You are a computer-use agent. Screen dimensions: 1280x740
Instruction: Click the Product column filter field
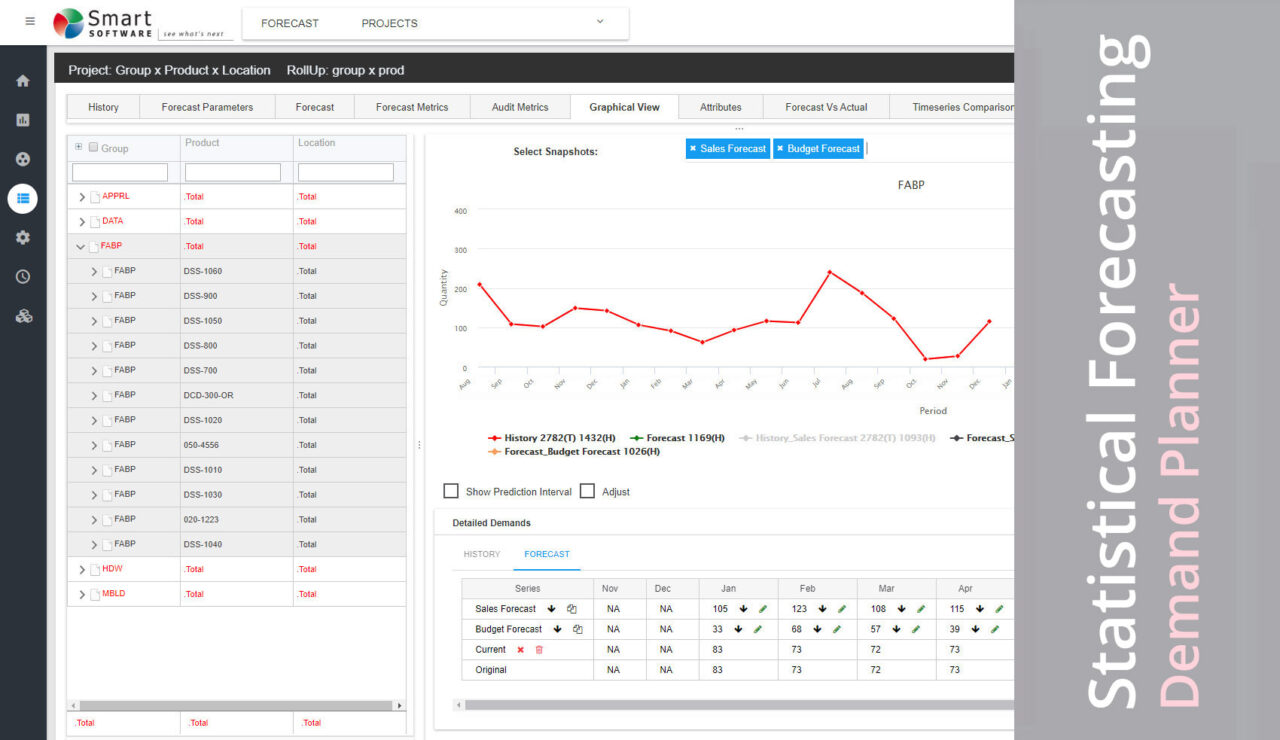click(x=233, y=173)
